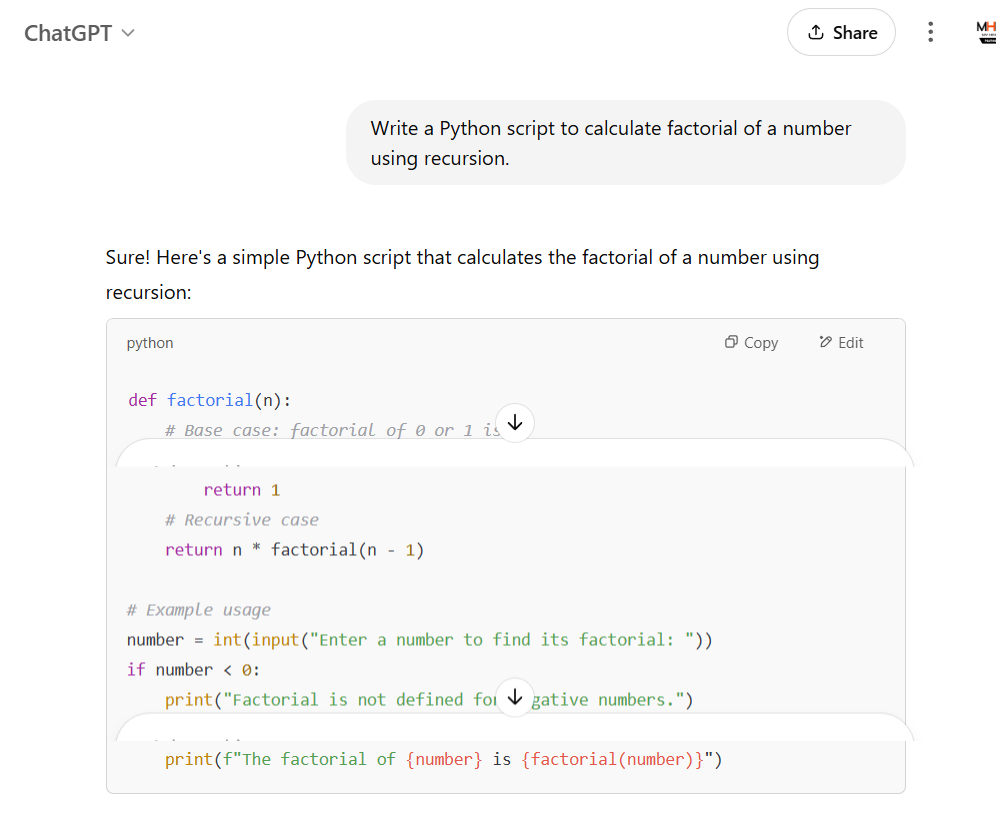Click the 'return 1' code line

[241, 490]
